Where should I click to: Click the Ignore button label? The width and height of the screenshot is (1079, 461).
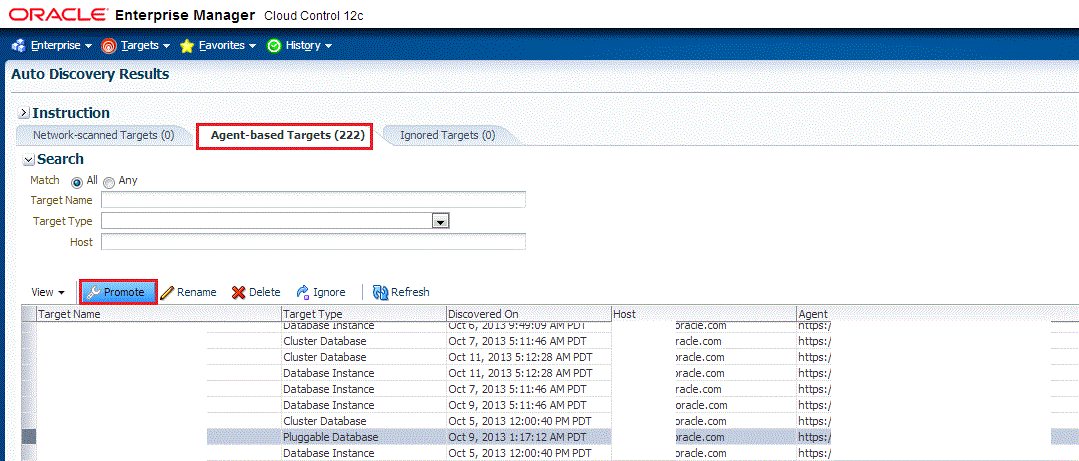(x=329, y=292)
